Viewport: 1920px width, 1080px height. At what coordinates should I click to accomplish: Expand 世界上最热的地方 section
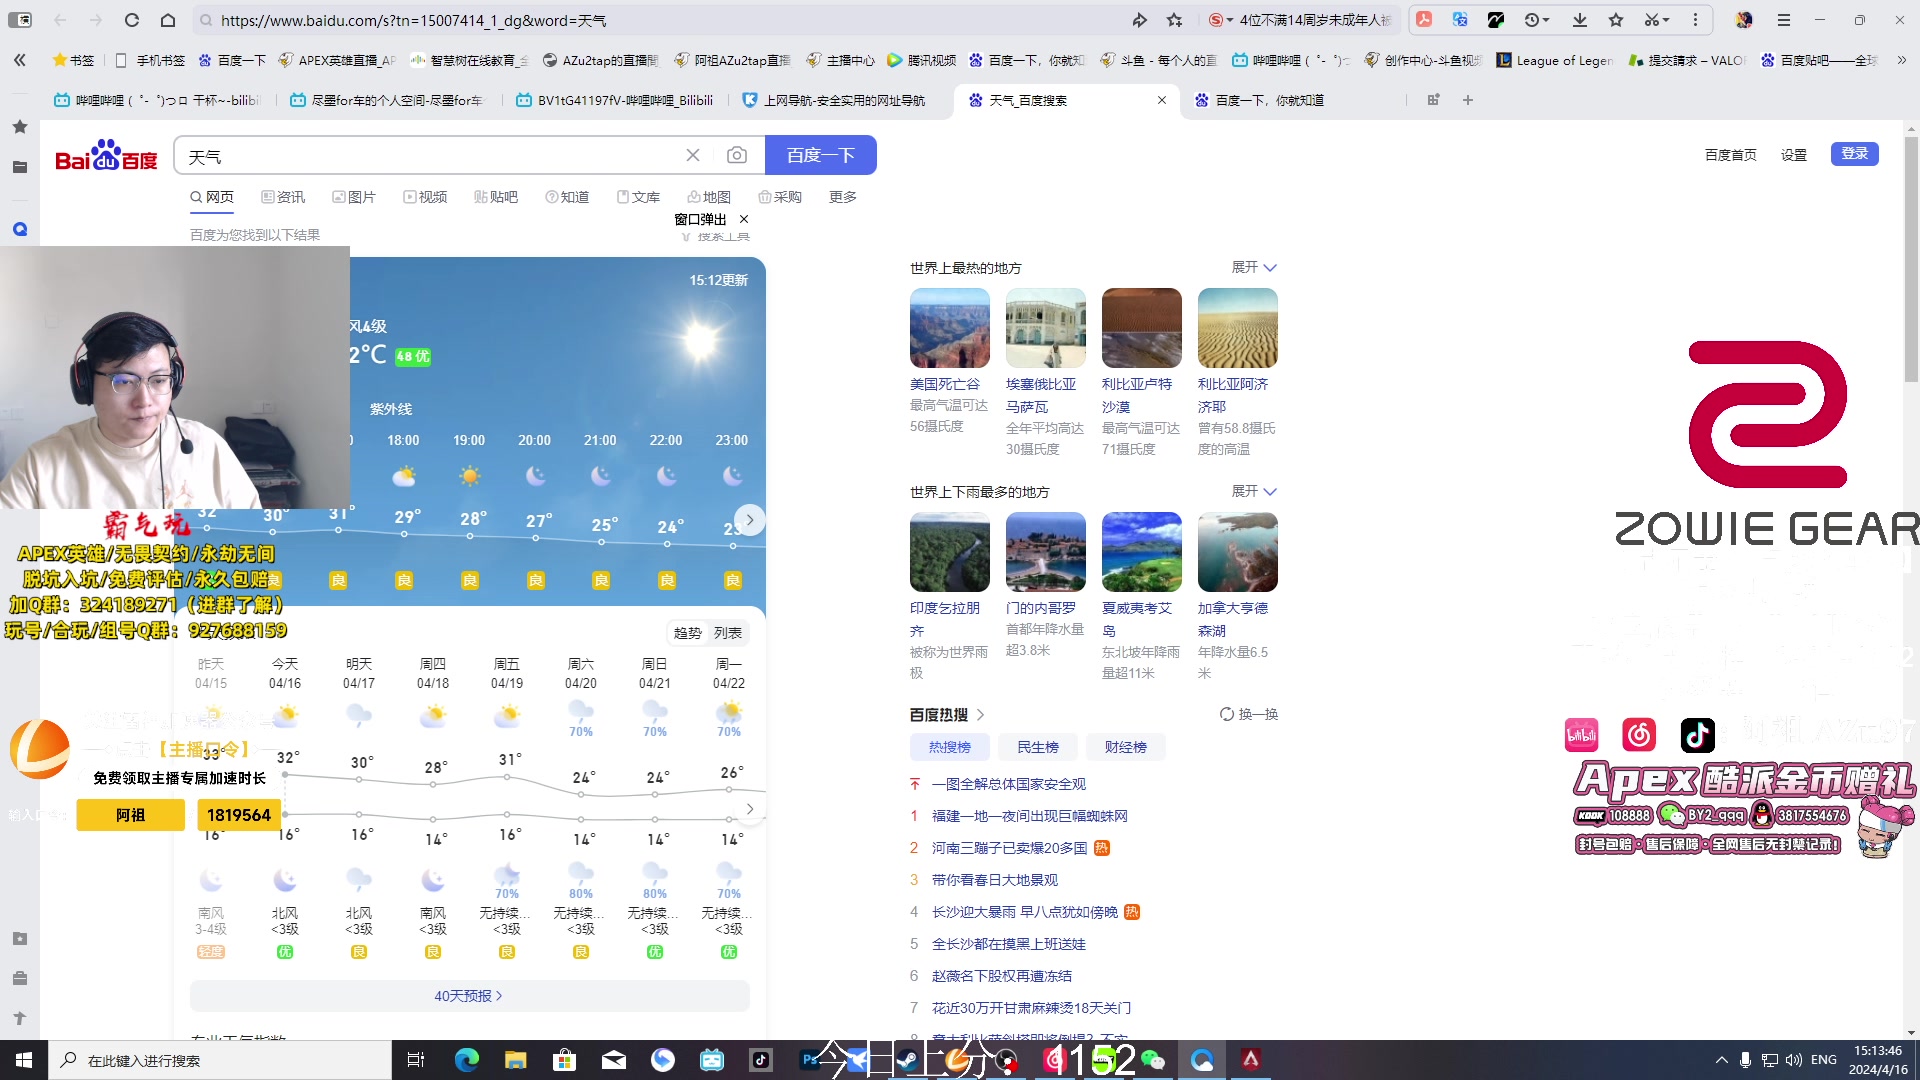pyautogui.click(x=1254, y=268)
